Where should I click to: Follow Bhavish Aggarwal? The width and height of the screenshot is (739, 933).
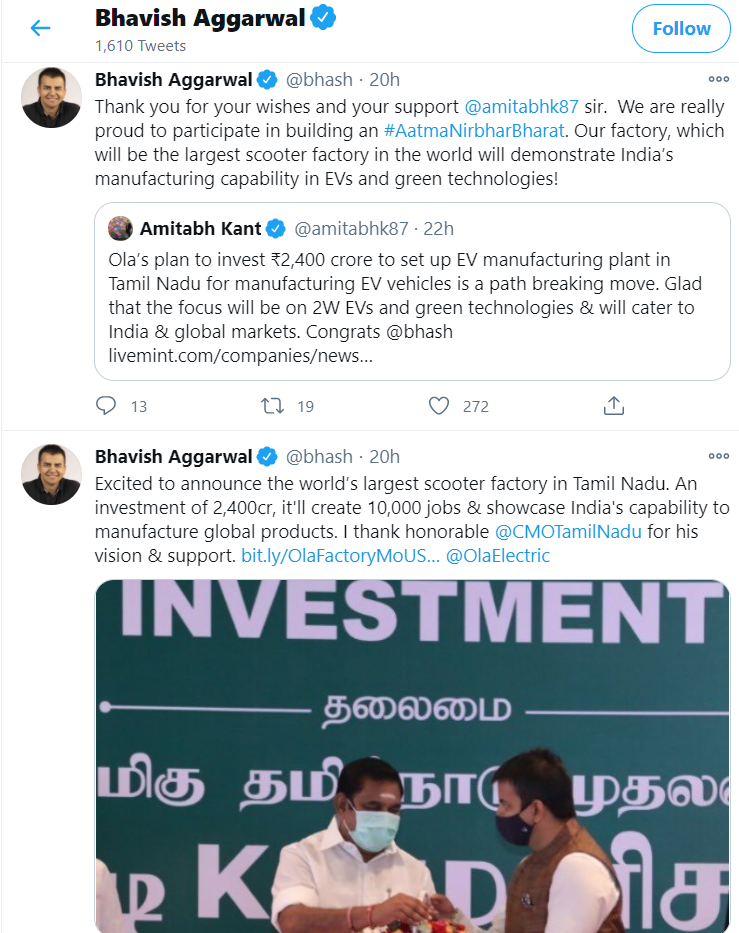[x=681, y=29]
